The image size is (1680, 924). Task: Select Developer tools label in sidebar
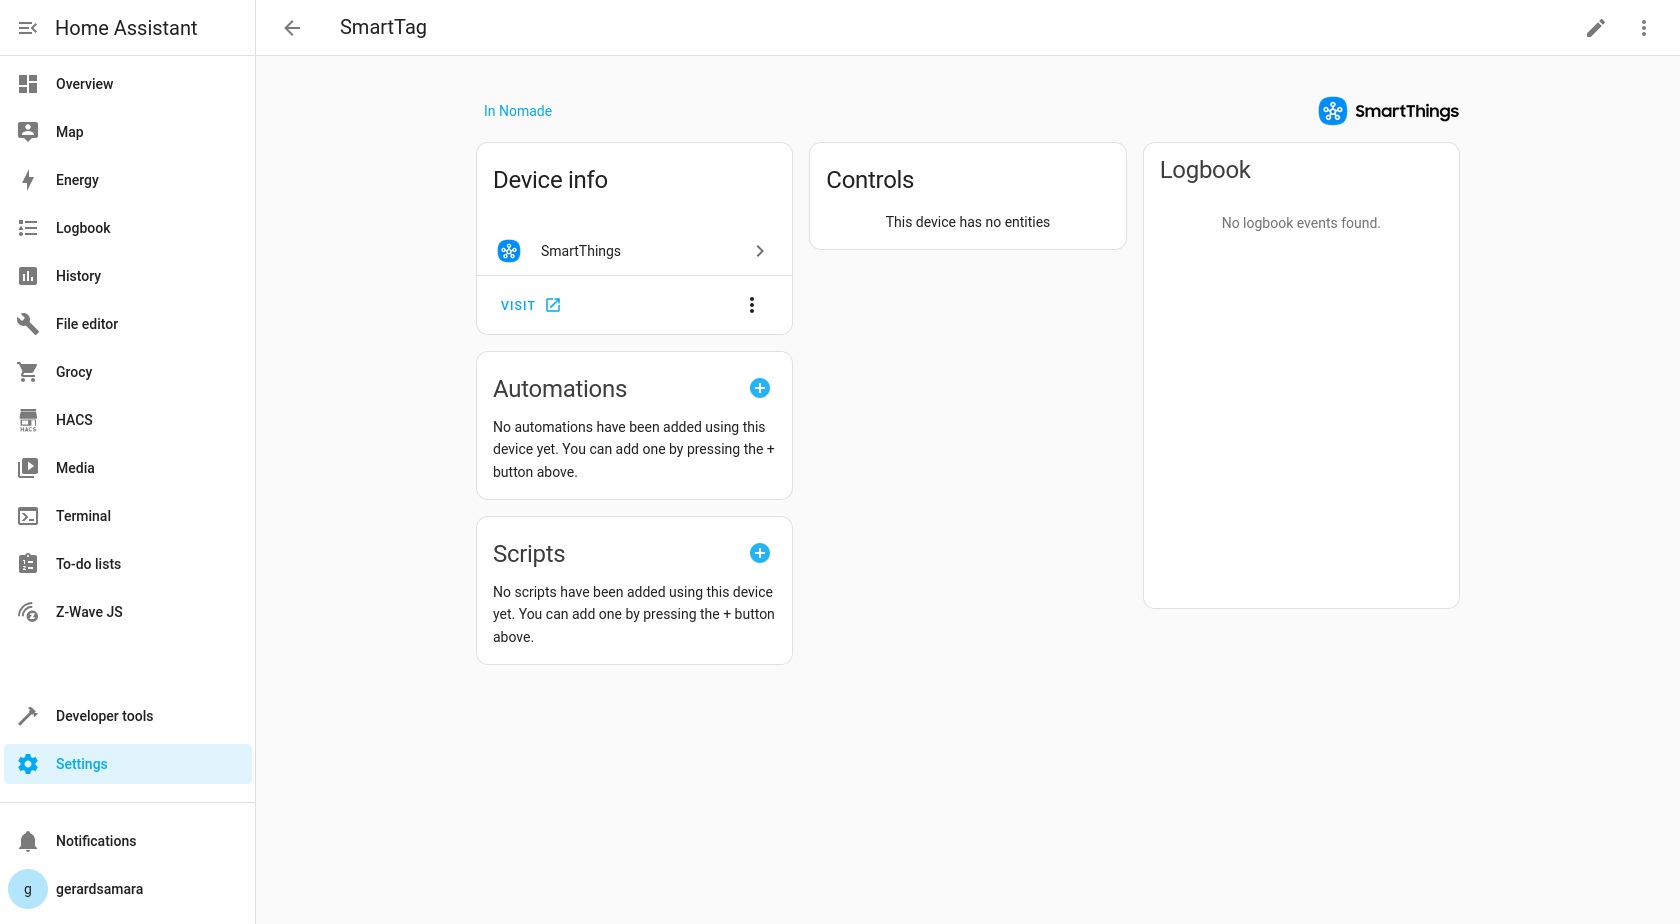104,716
